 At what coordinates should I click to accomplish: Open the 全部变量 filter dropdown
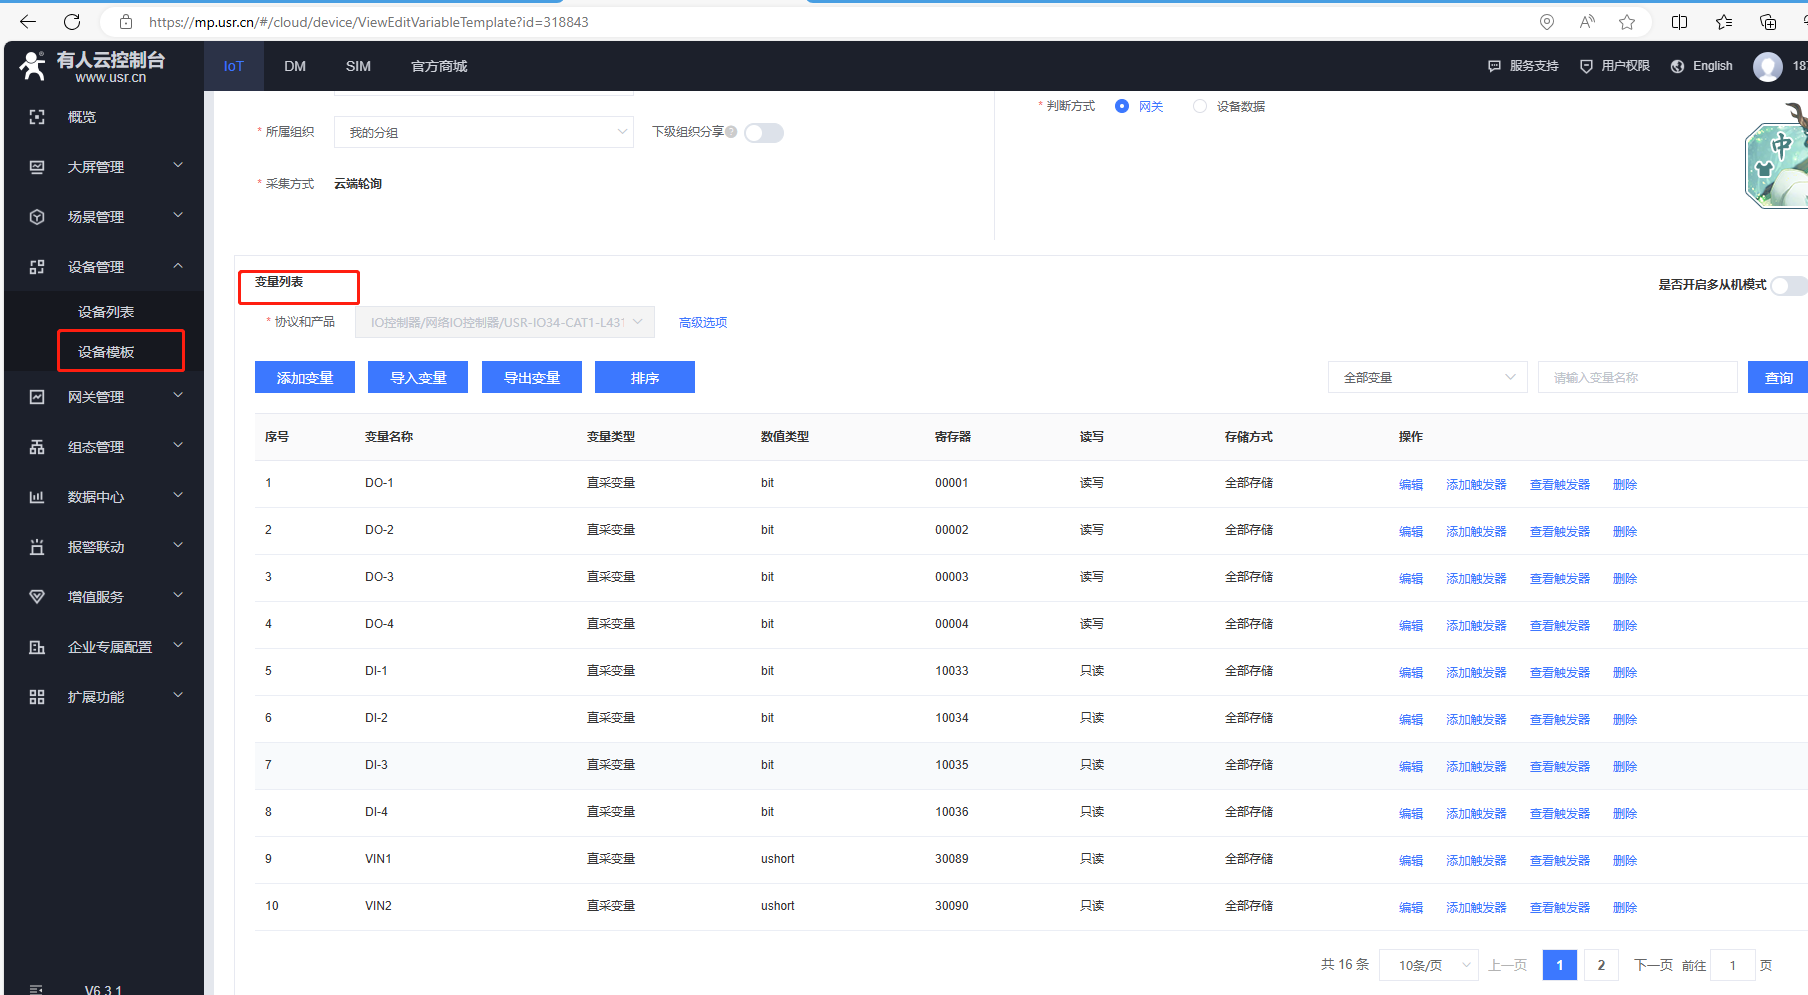point(1427,377)
